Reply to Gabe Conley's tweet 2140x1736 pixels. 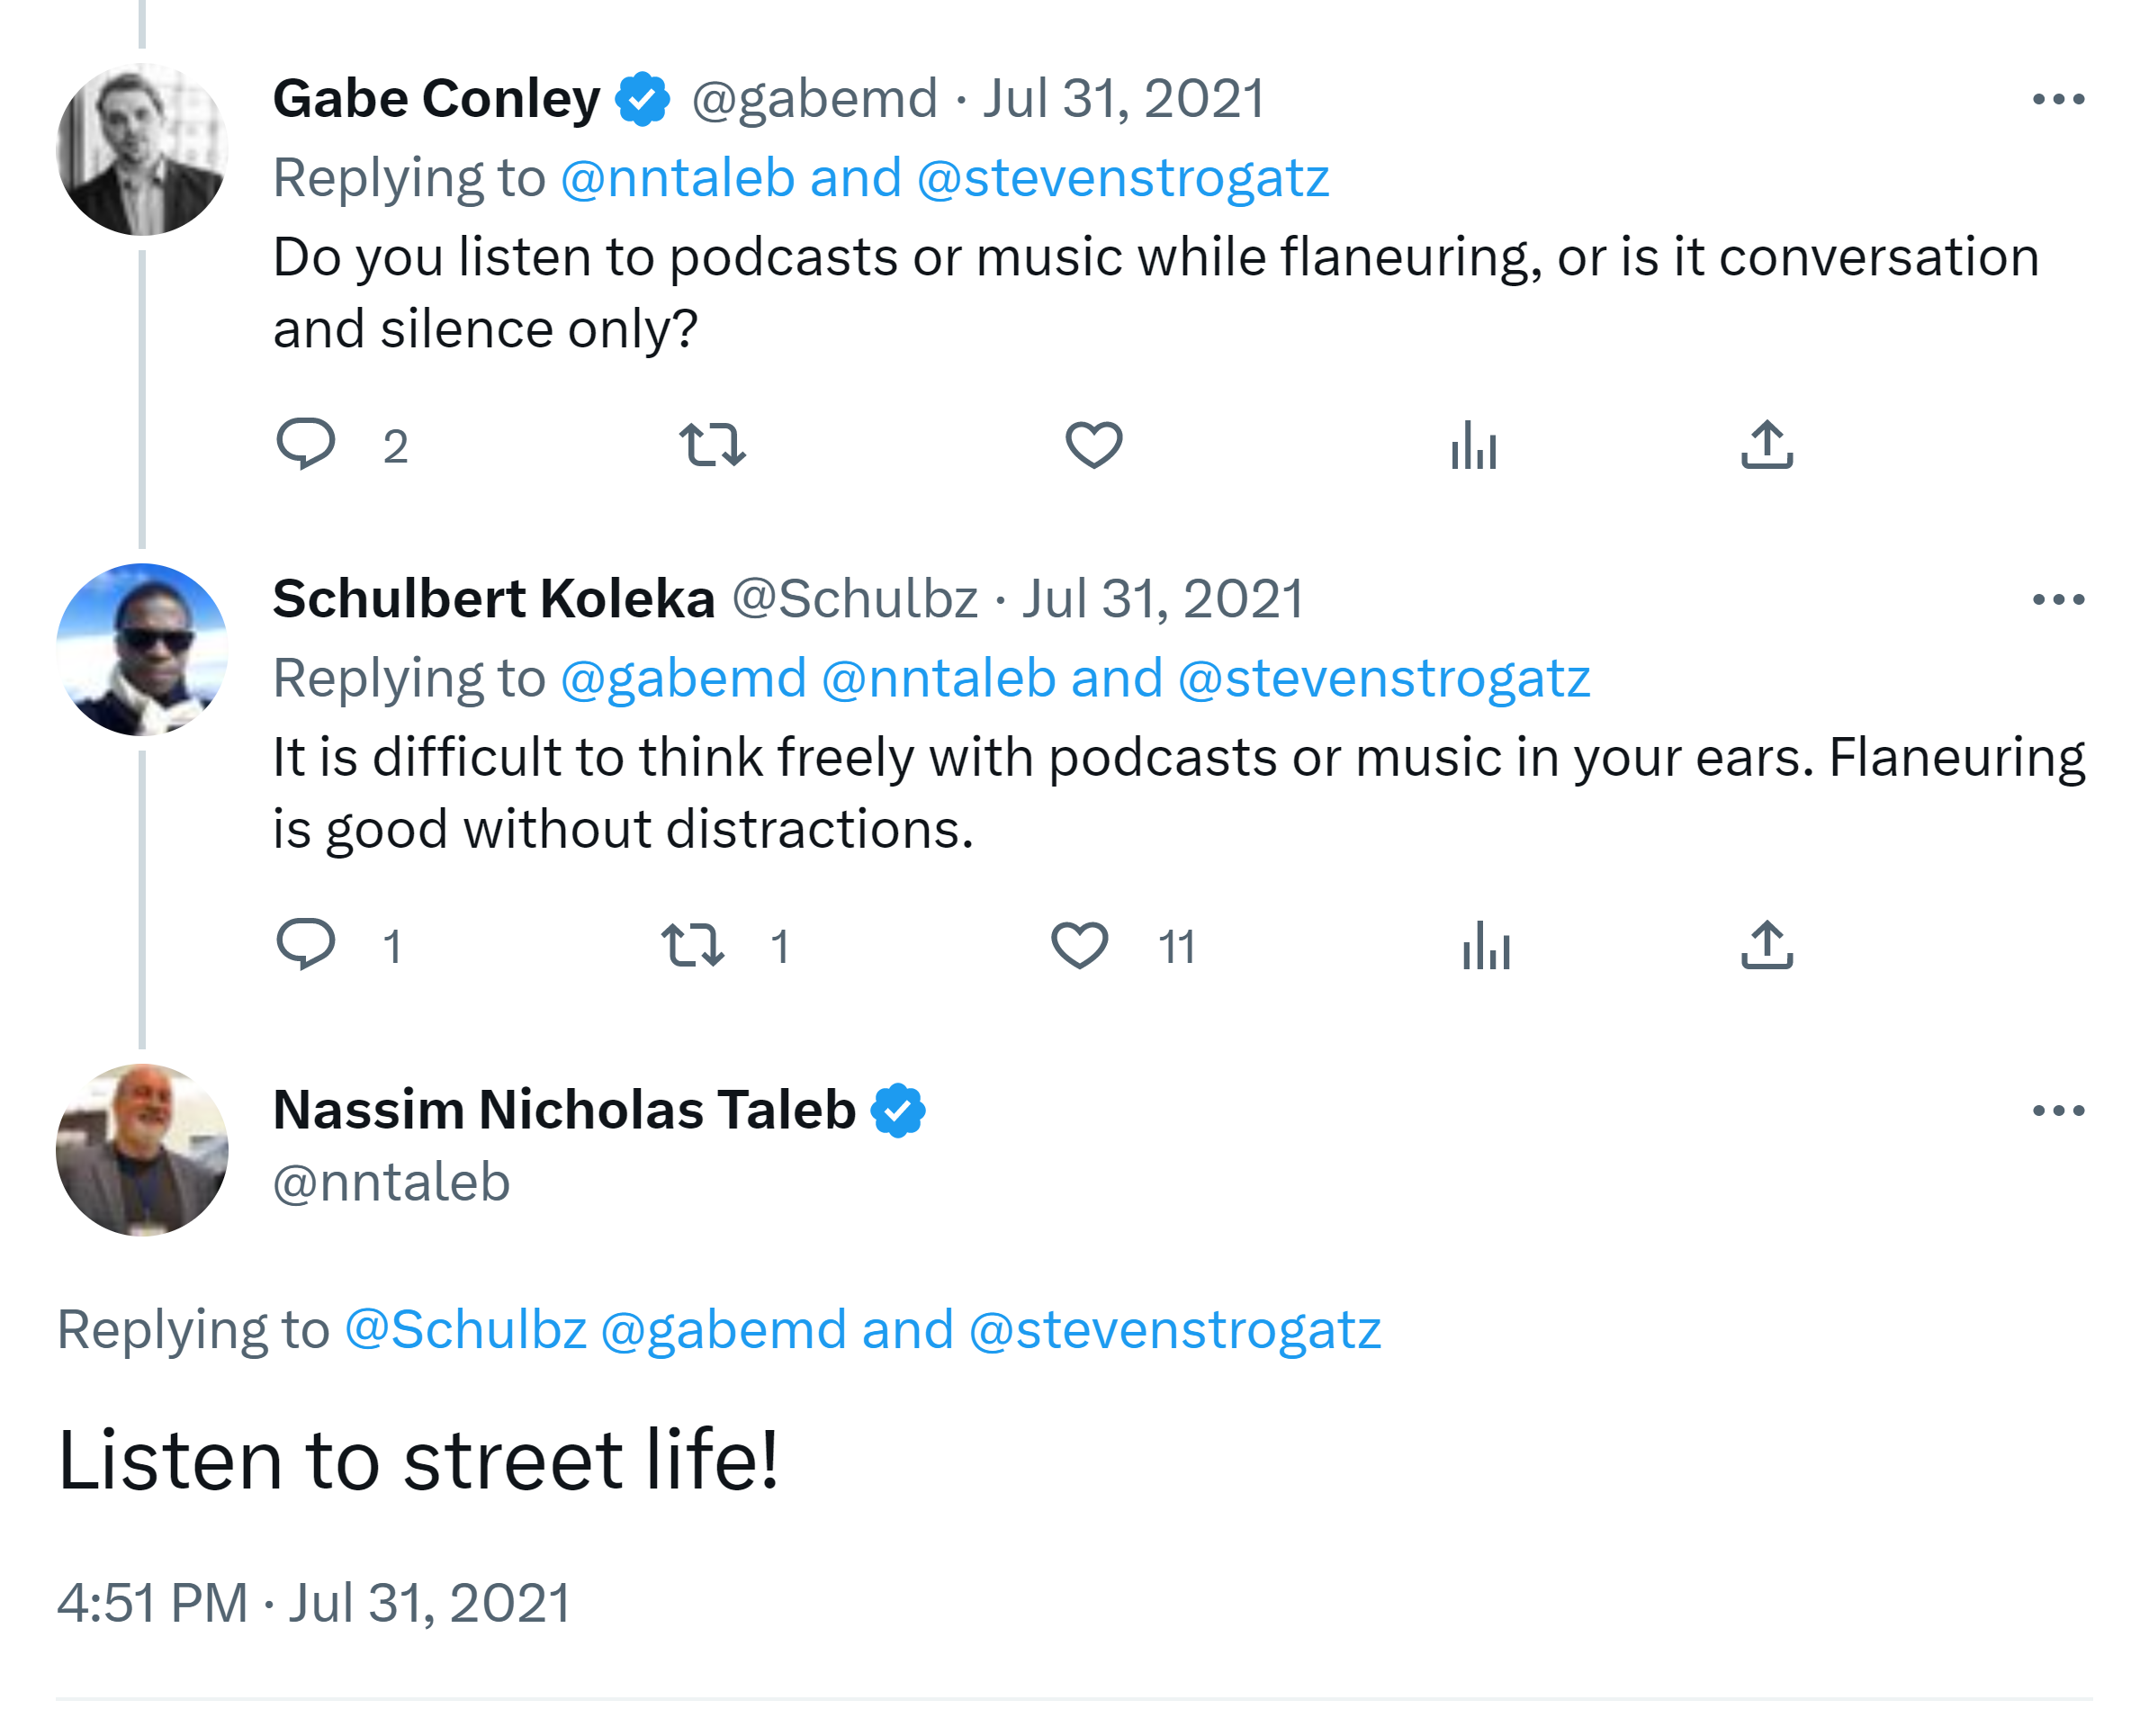(x=306, y=443)
